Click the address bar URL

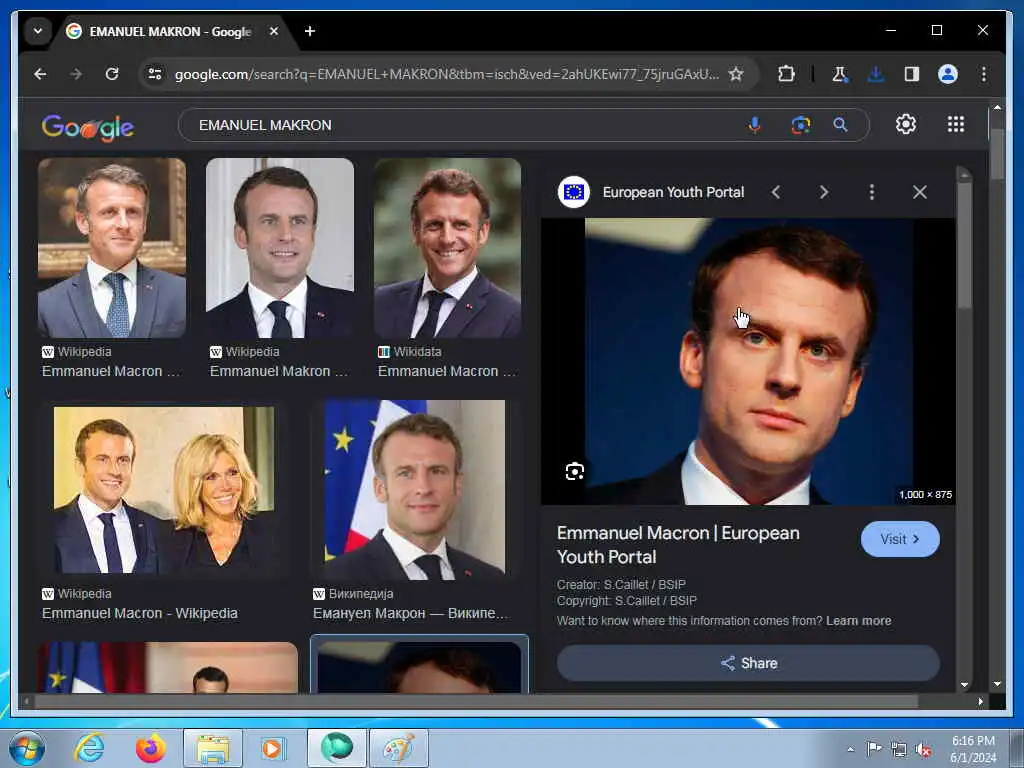pyautogui.click(x=447, y=74)
